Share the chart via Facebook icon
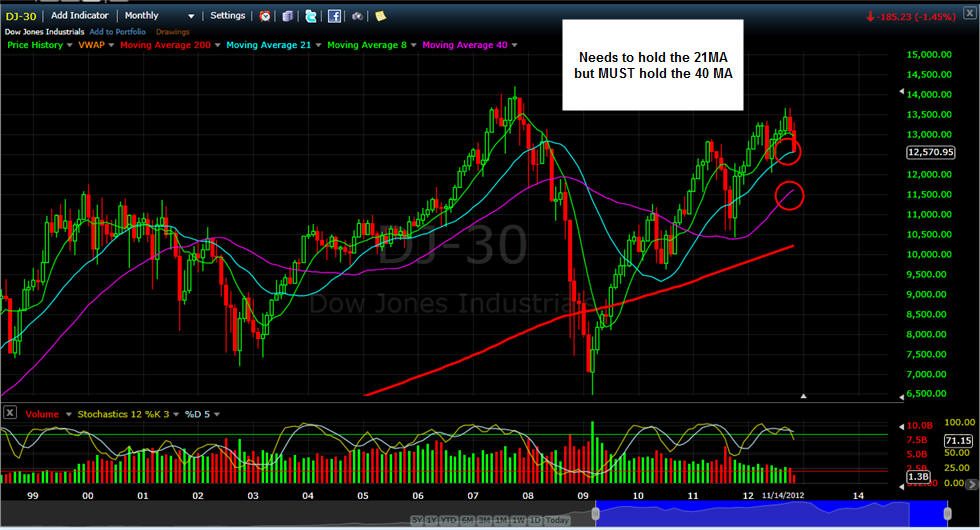The width and height of the screenshot is (980, 530). pos(334,16)
